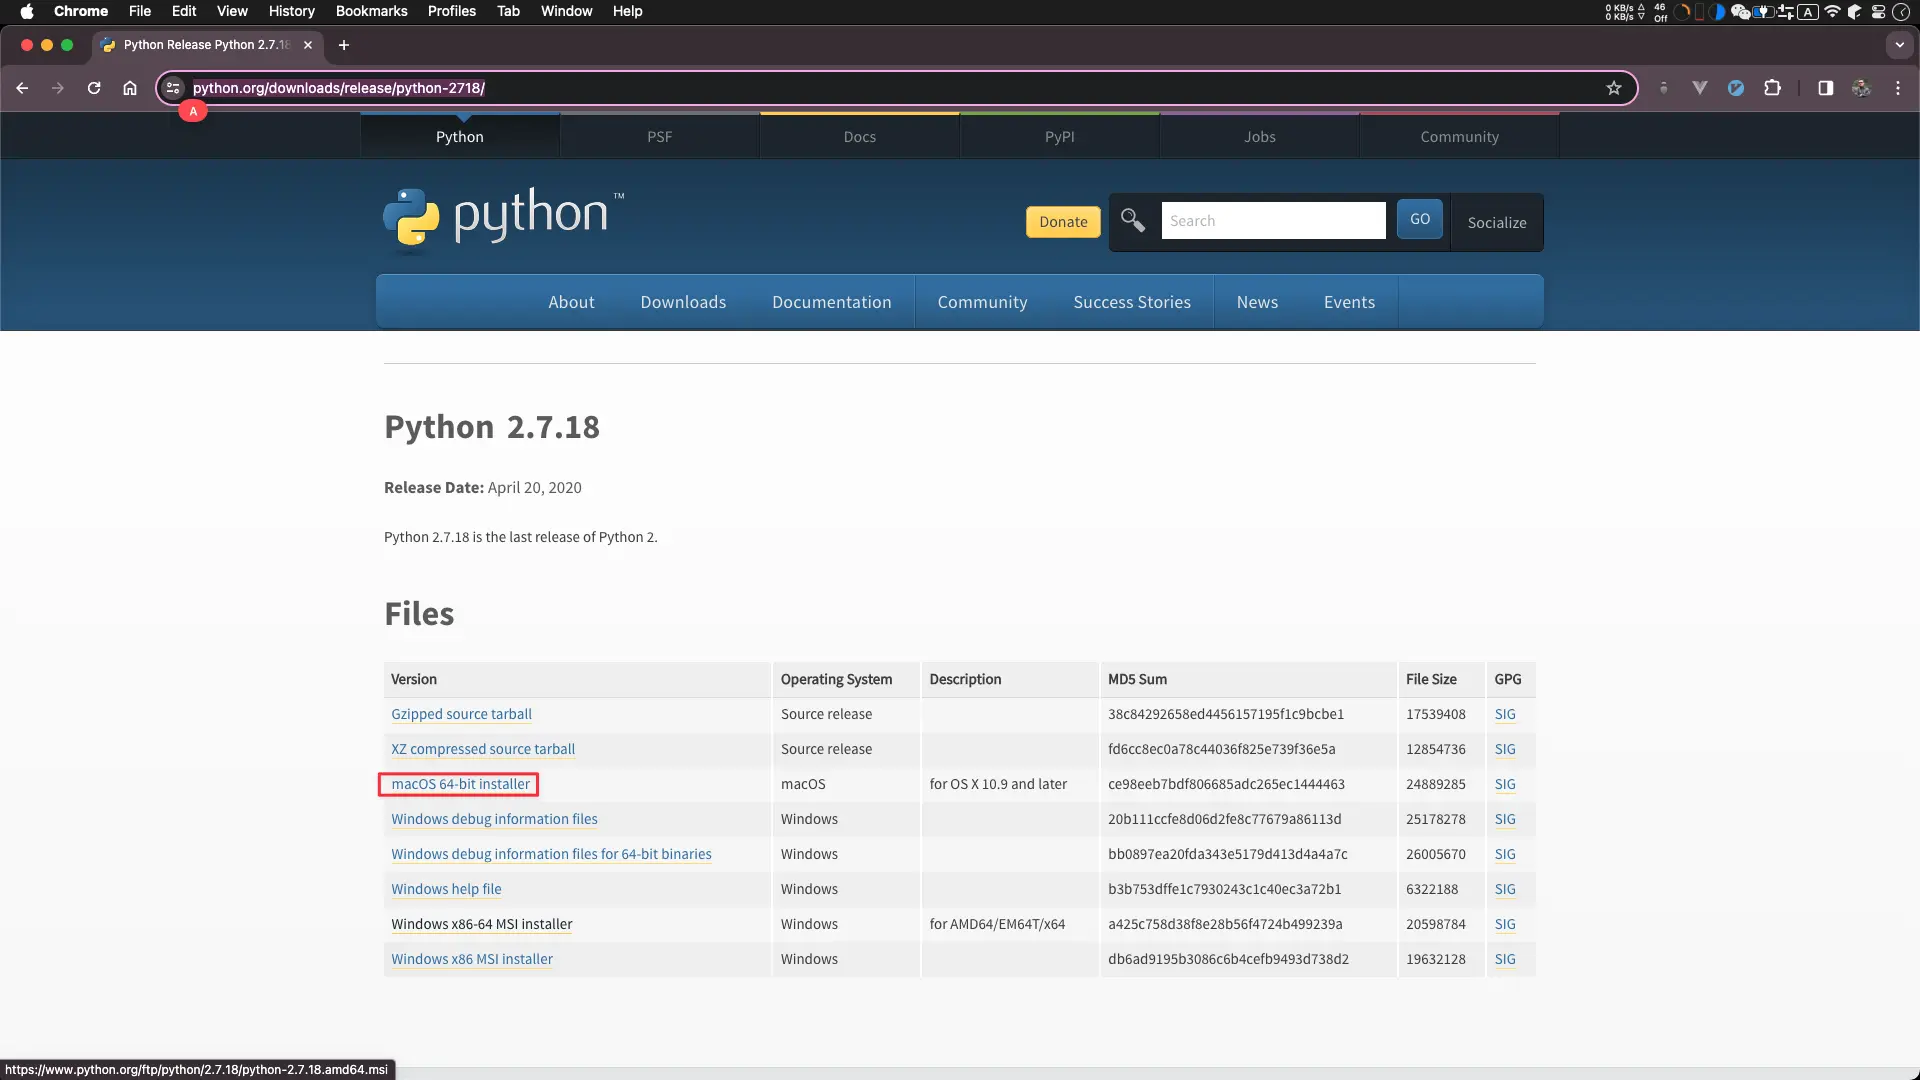Screen dimensions: 1920x1080
Task: Click the blue circular extension icon
Action: point(1736,88)
